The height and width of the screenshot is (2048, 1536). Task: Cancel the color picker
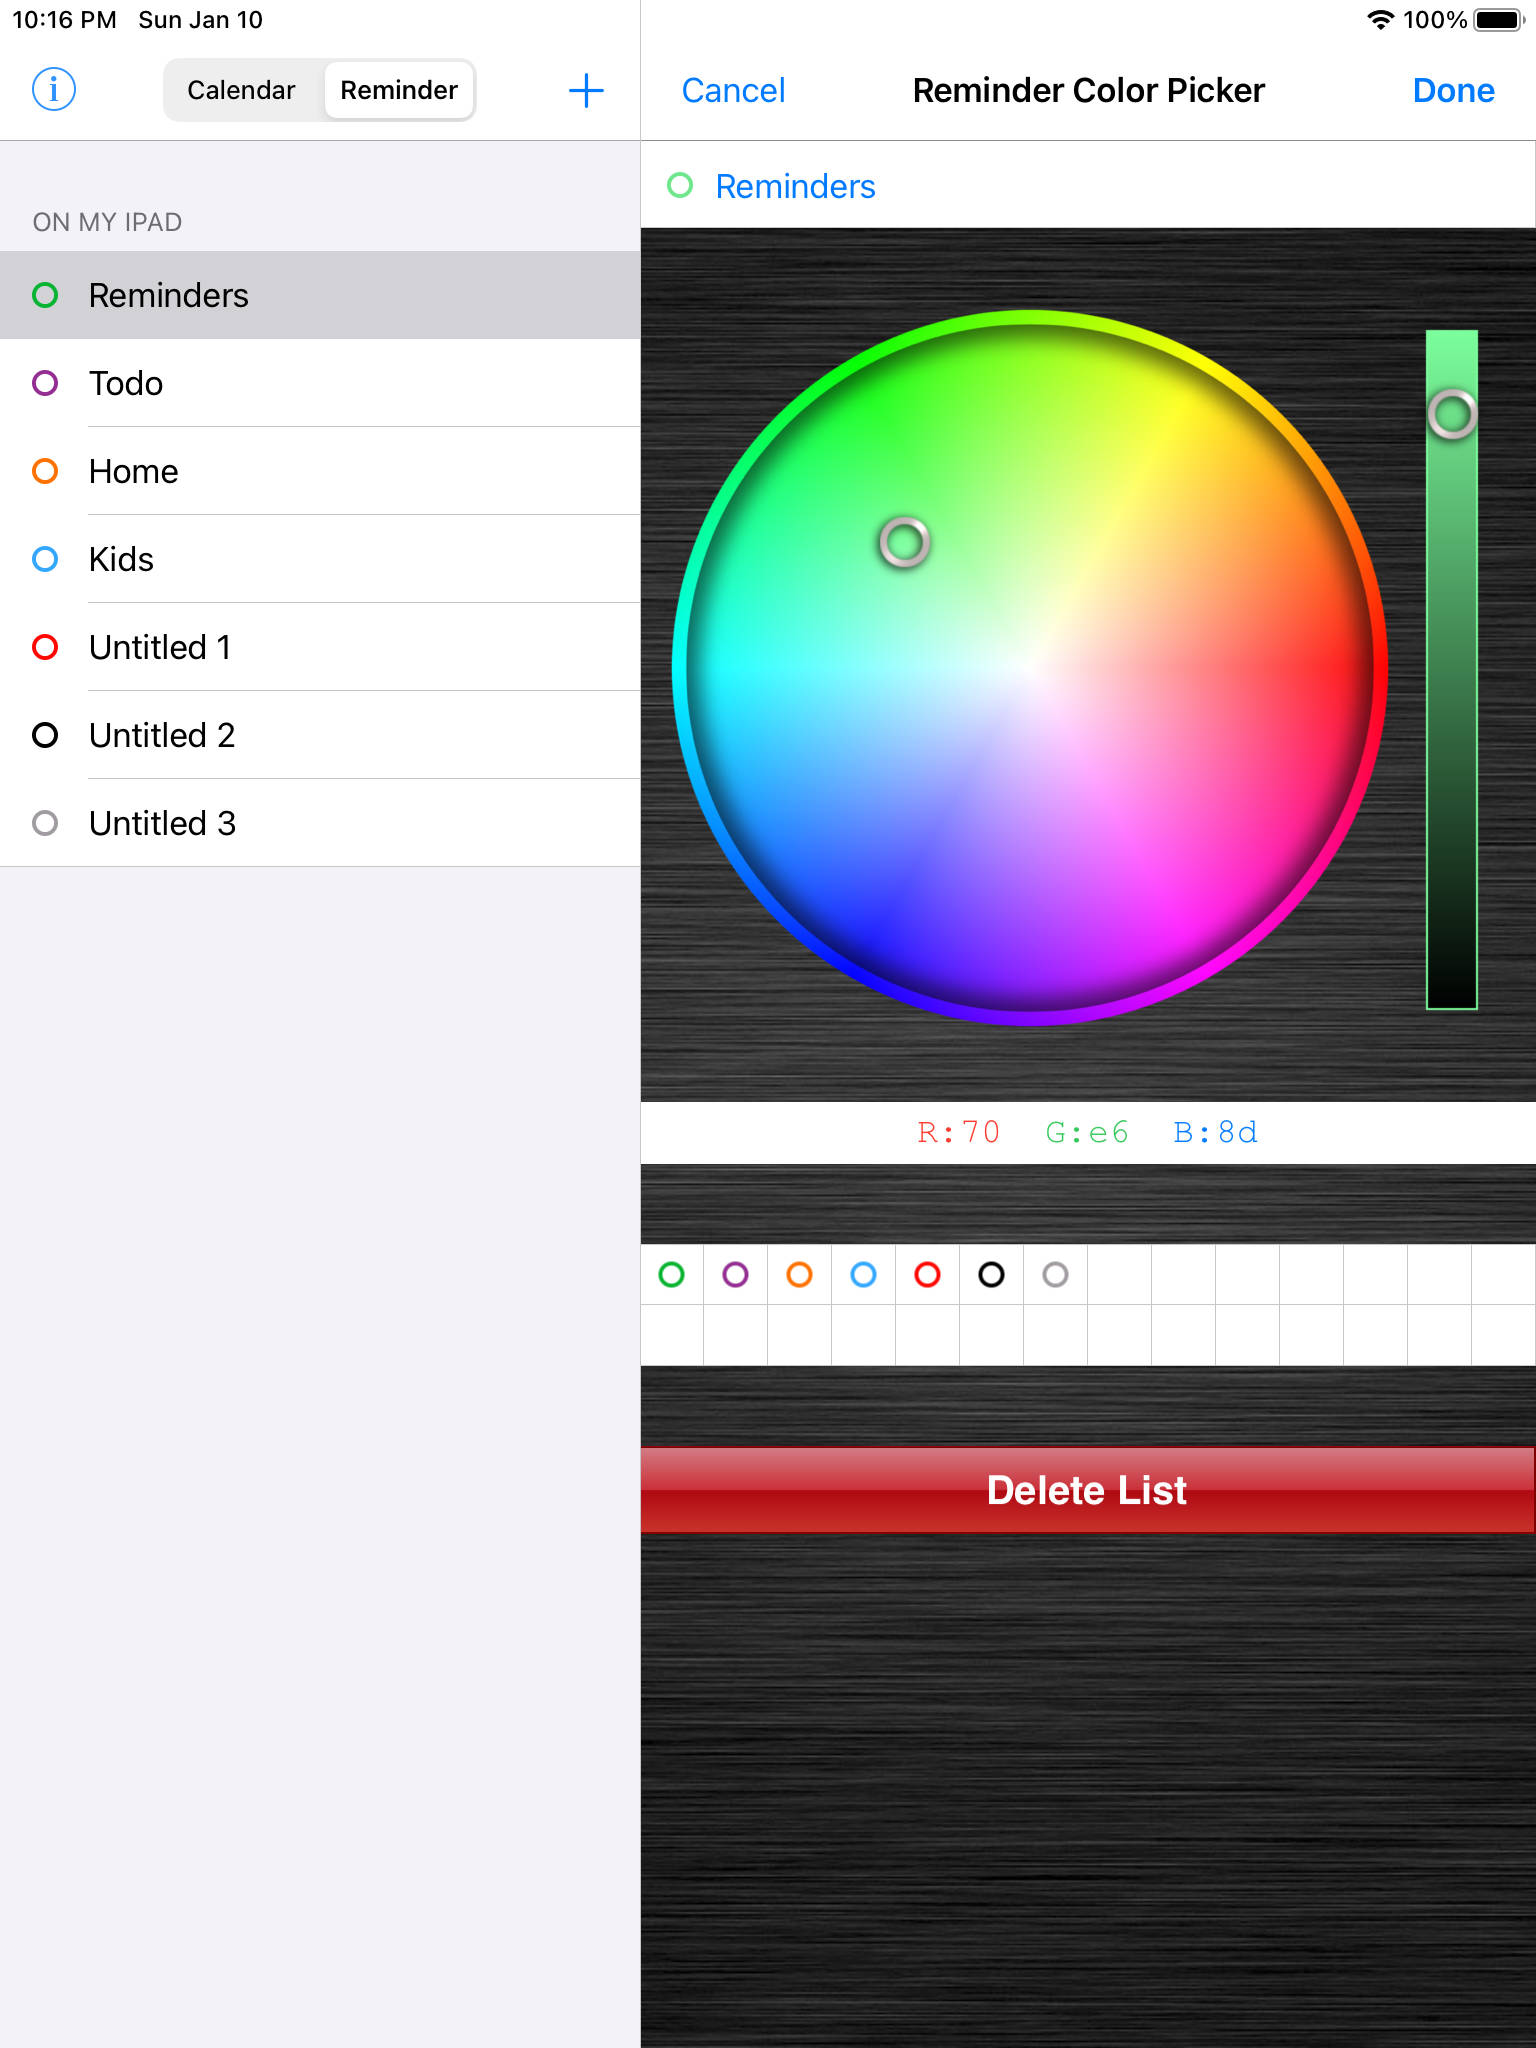[x=733, y=90]
